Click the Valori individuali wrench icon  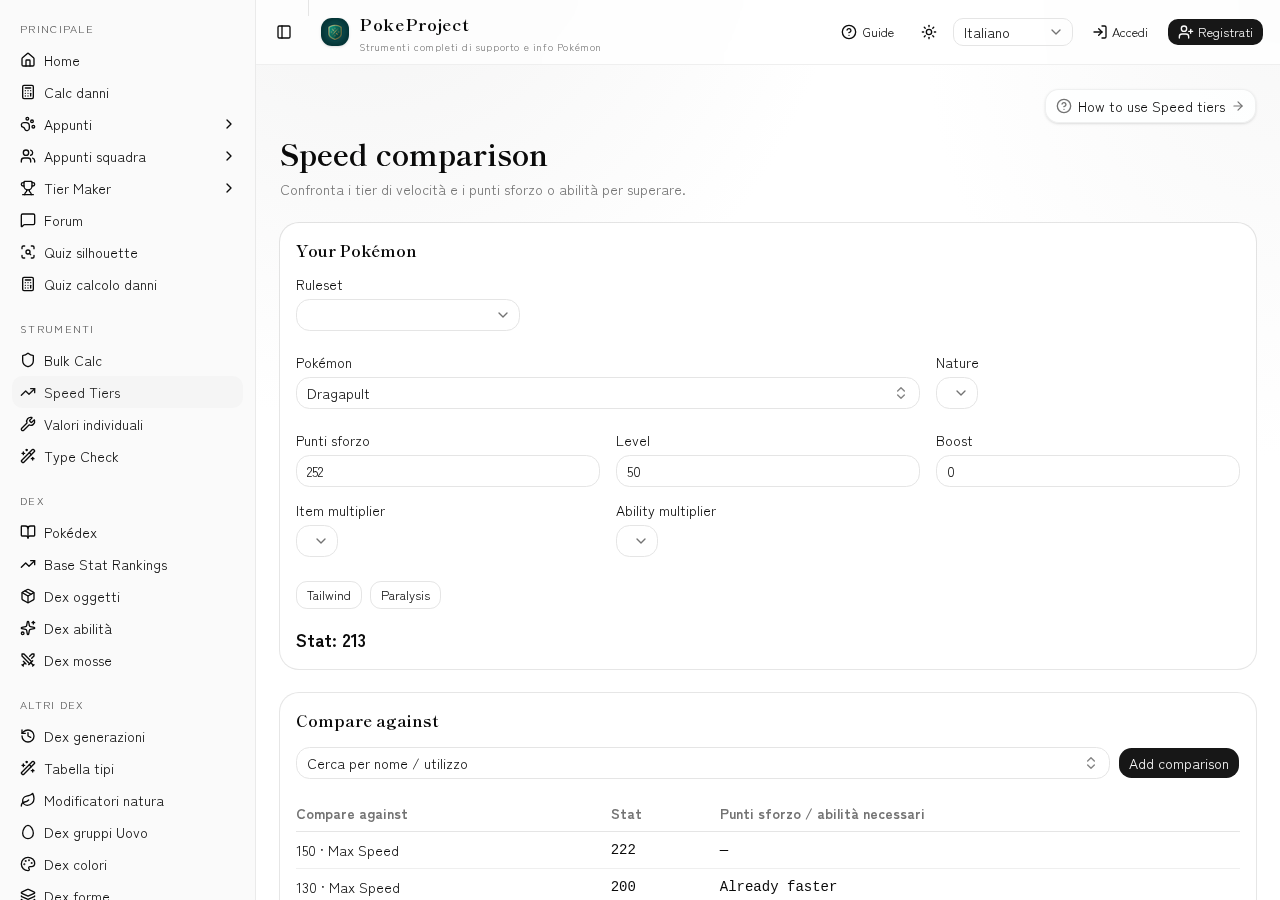(28, 425)
